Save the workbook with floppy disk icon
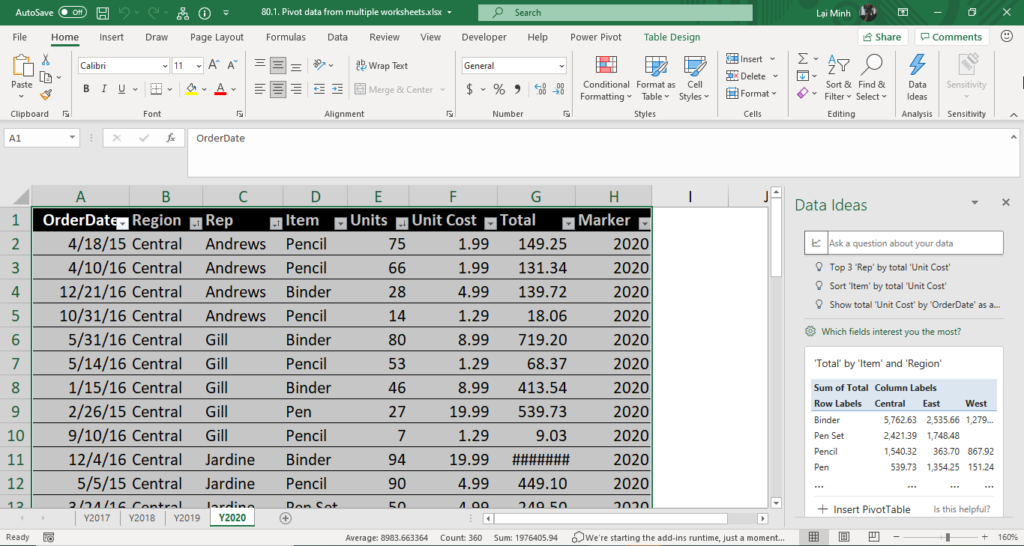1024x546 pixels. tap(103, 12)
